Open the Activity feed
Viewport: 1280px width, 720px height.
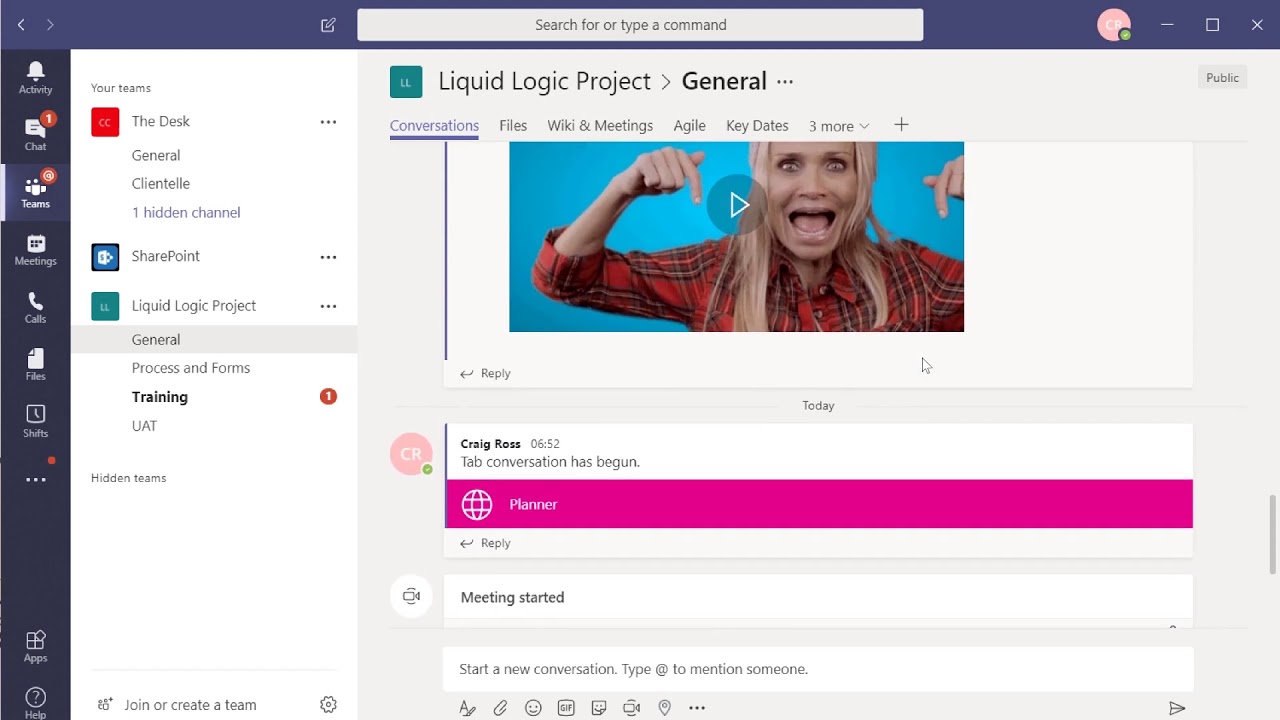click(x=35, y=78)
